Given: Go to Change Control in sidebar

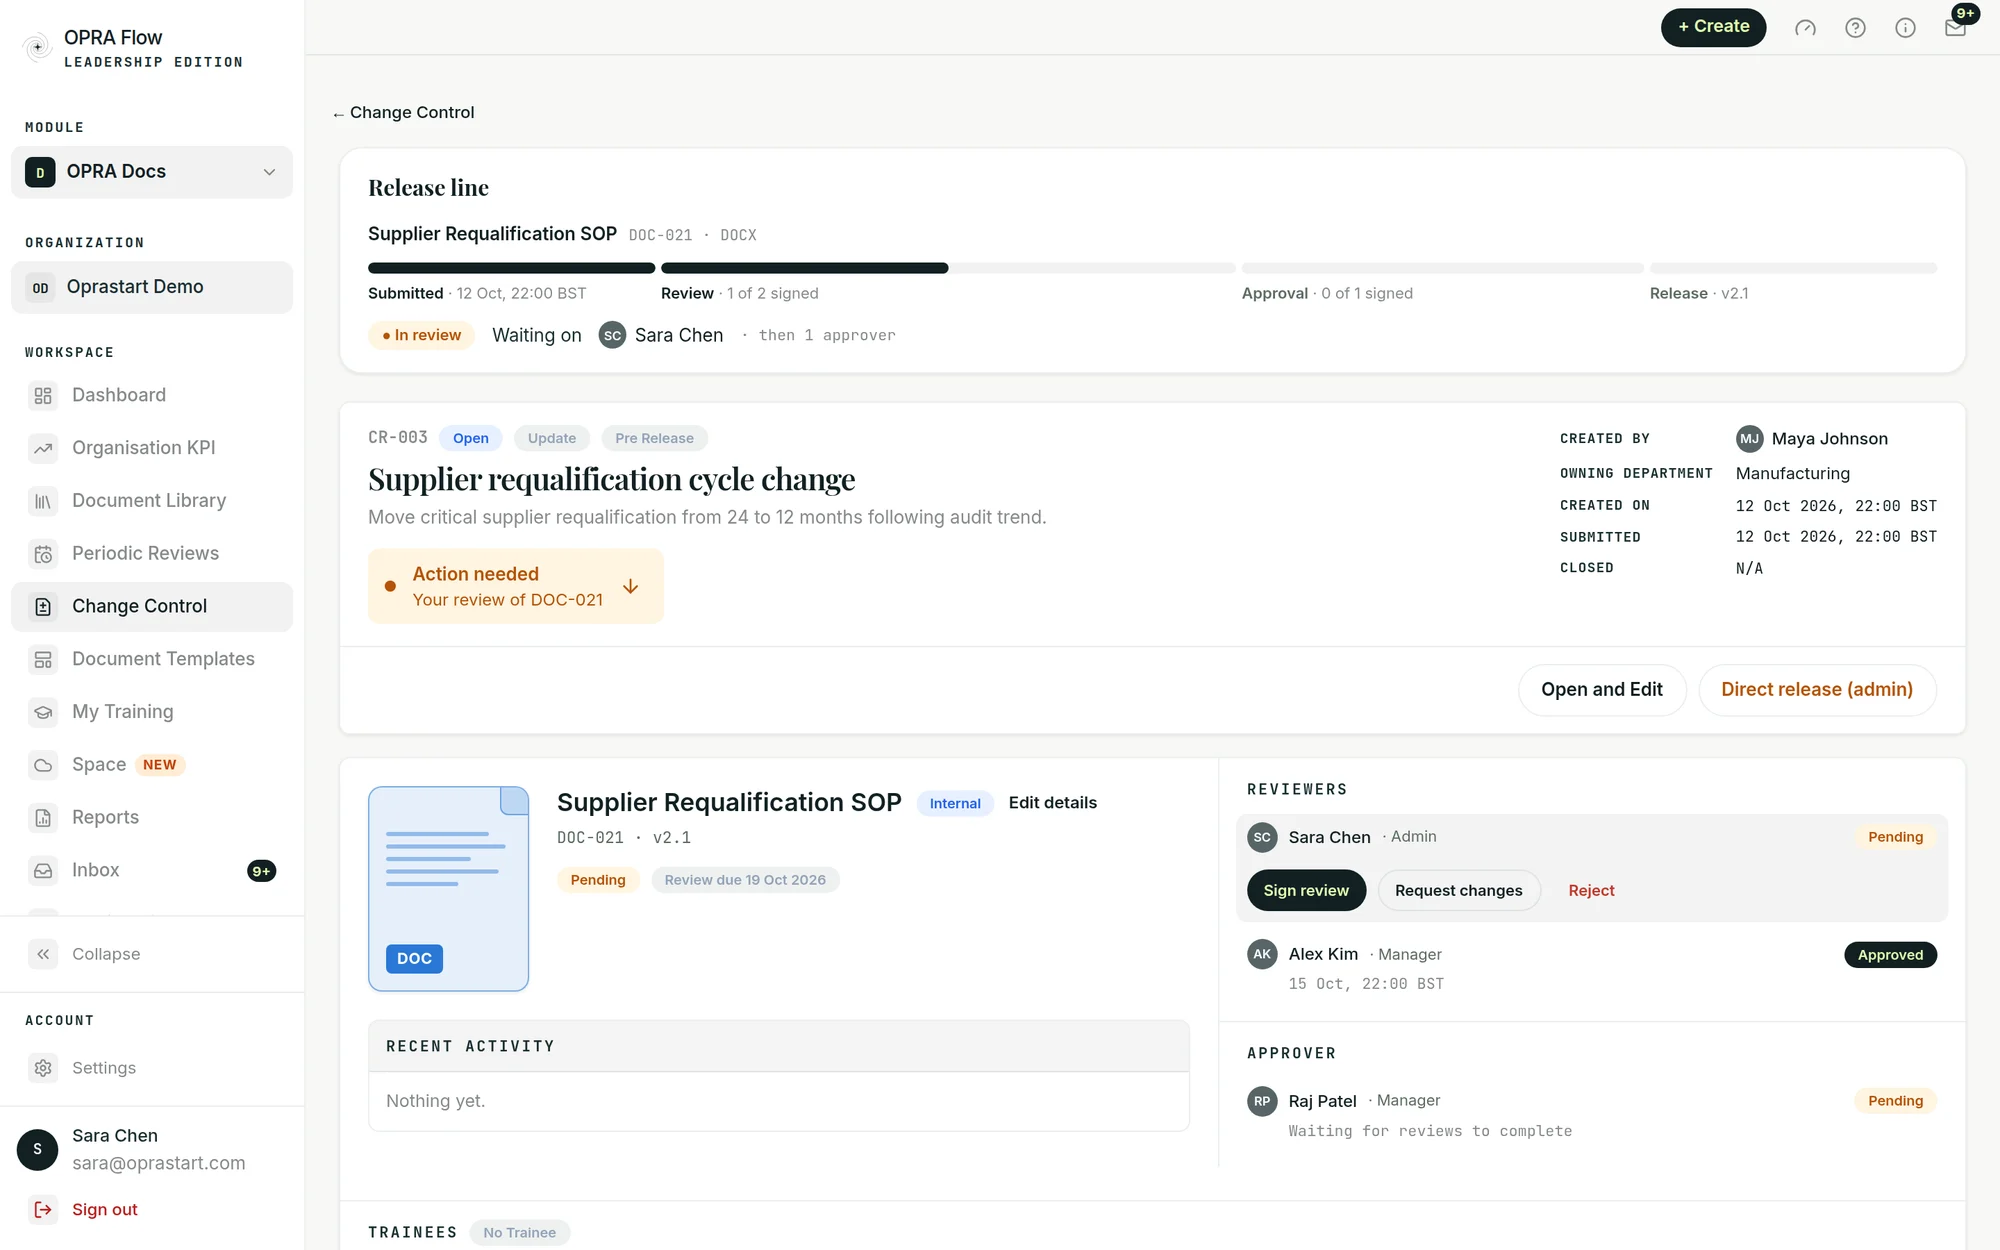Looking at the screenshot, I should (x=152, y=606).
